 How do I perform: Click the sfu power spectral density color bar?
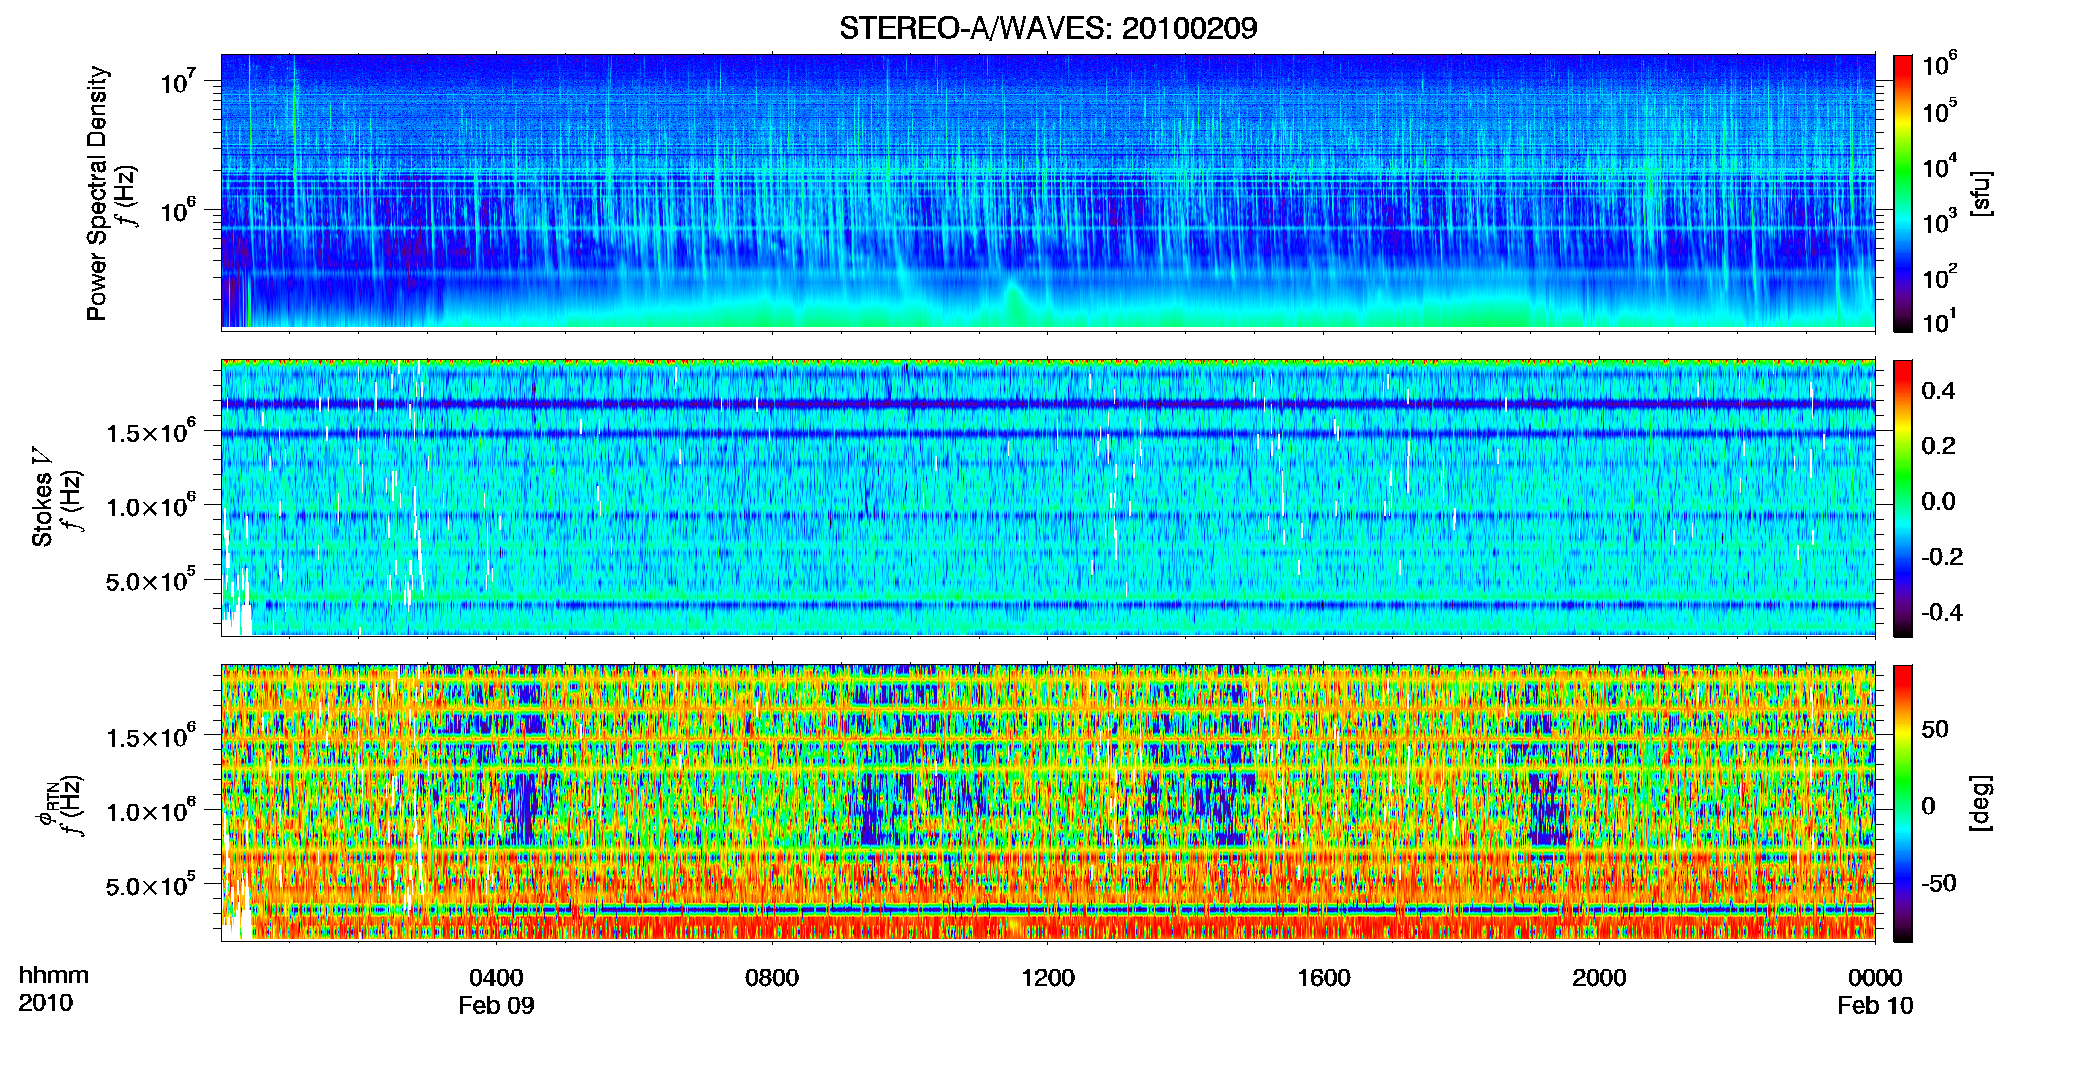coord(1903,193)
